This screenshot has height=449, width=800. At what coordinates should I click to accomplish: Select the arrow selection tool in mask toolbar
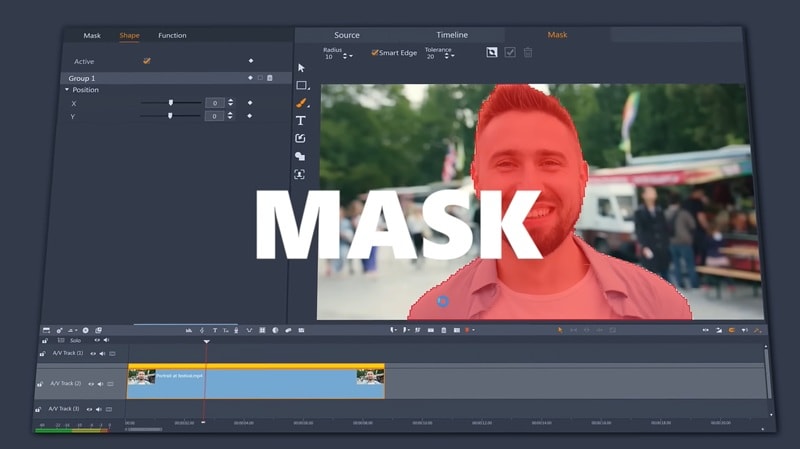pos(301,68)
